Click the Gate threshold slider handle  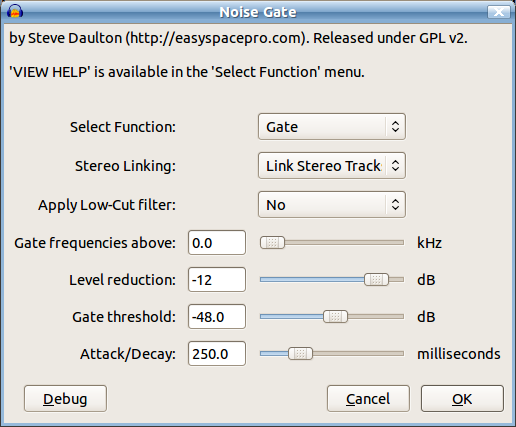[x=335, y=317]
